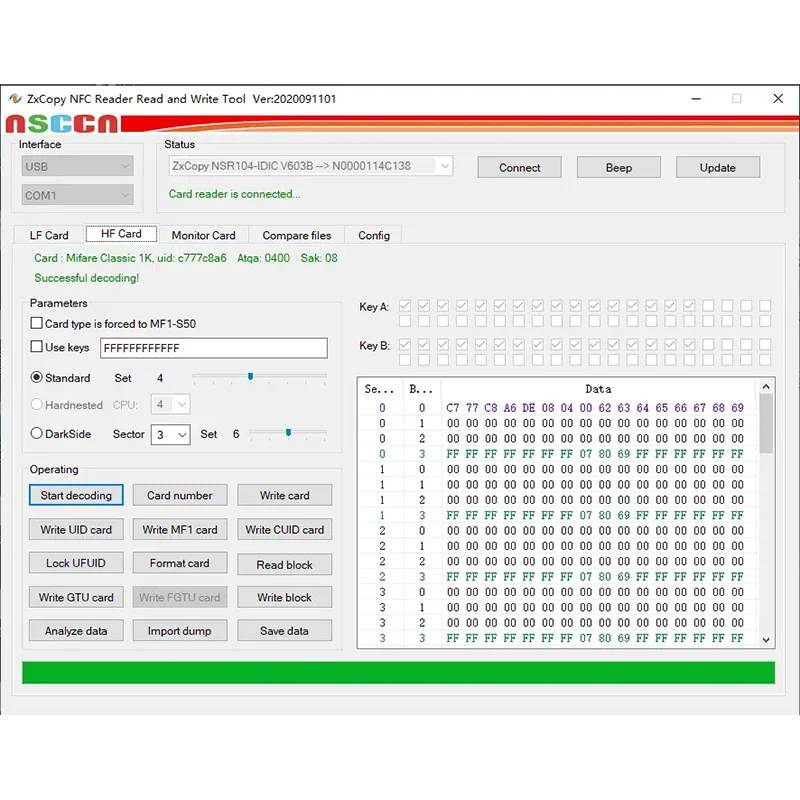Click the green progress bar
The image size is (800, 800).
click(x=398, y=673)
